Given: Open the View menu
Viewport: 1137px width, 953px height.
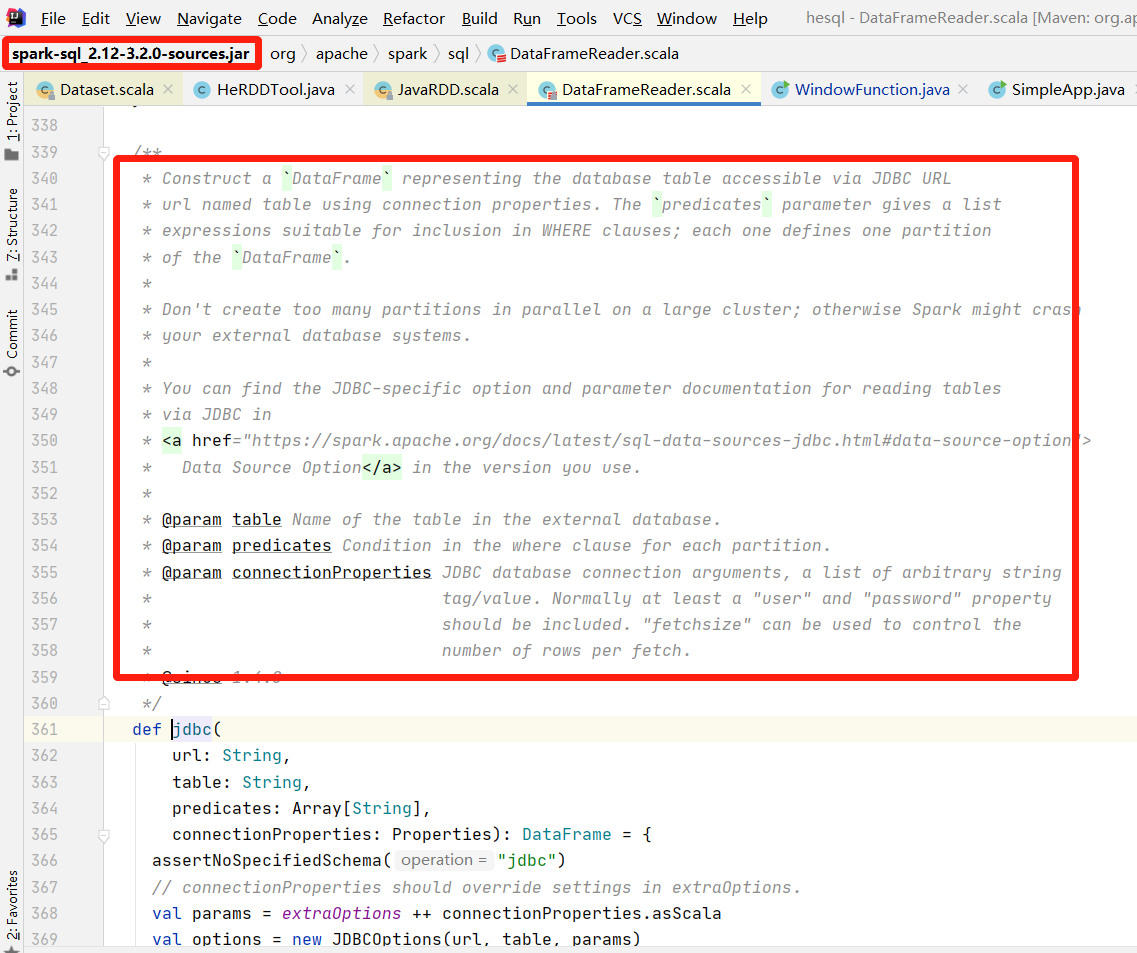Looking at the screenshot, I should tap(143, 19).
